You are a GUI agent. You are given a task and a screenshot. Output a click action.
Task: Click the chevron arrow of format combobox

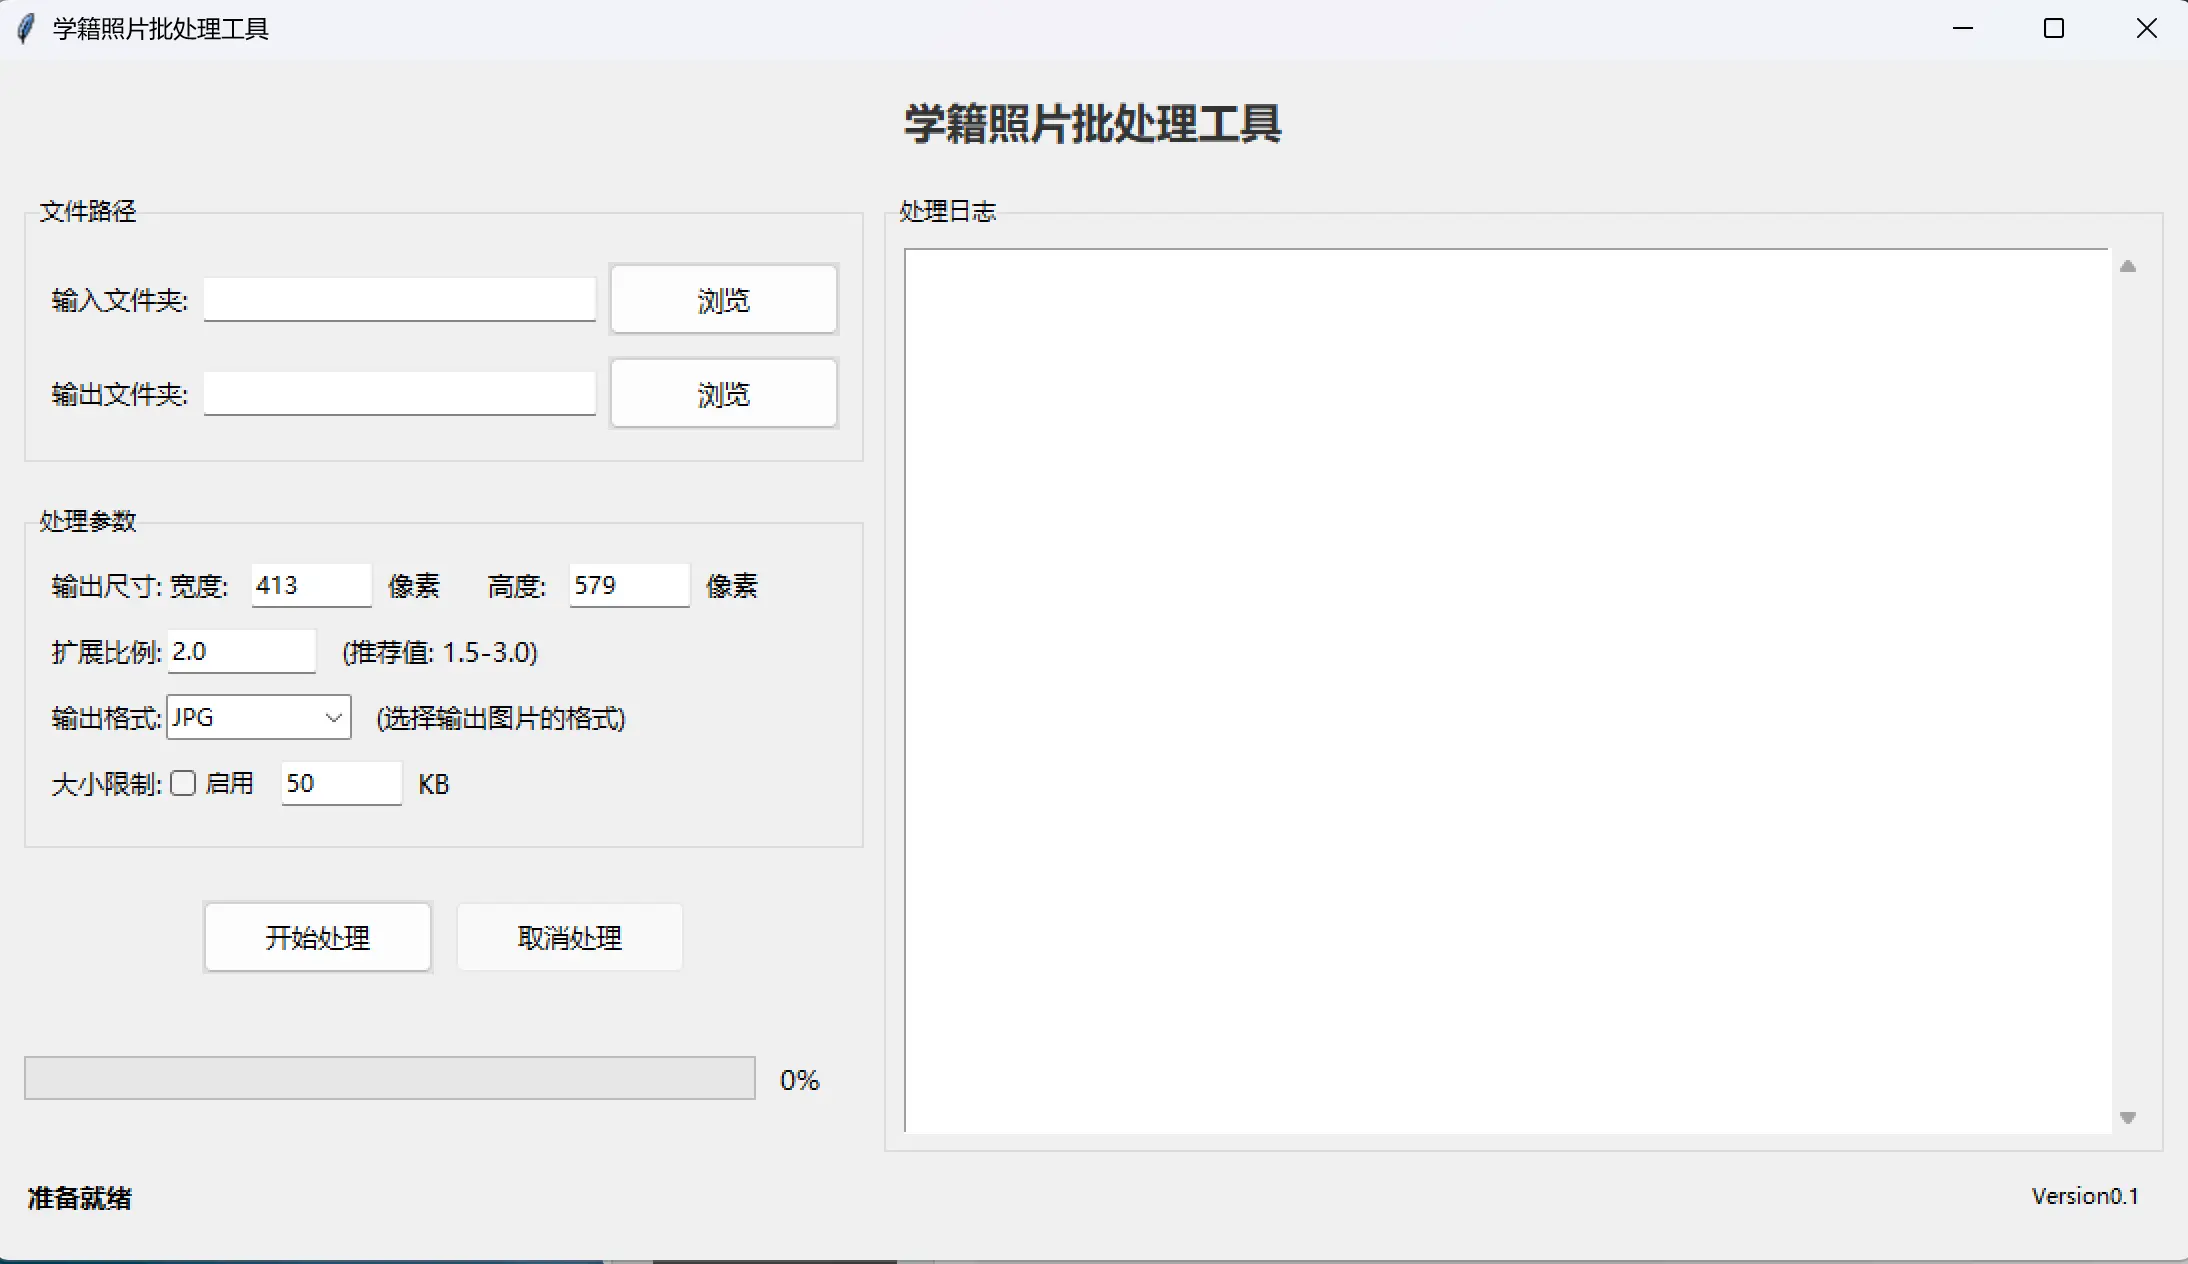pos(333,717)
